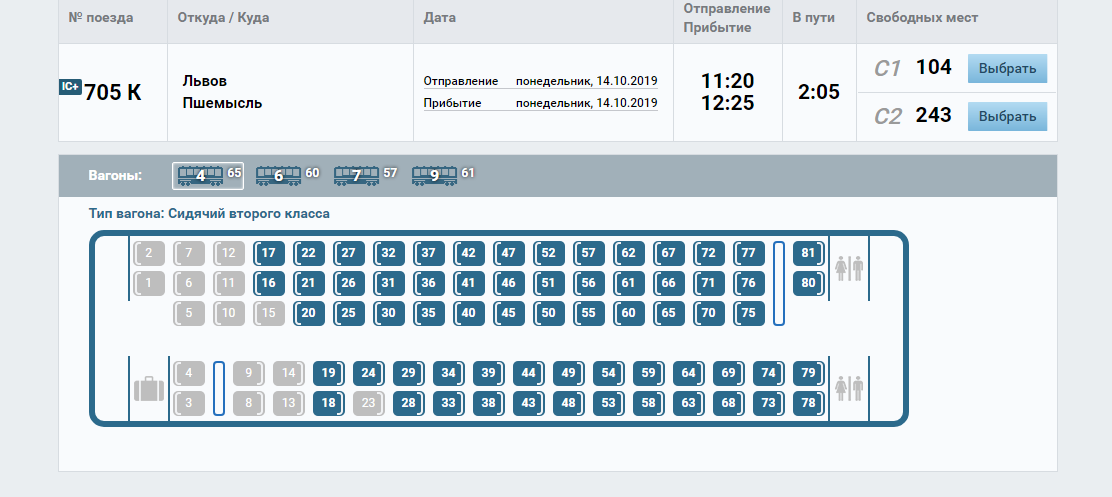
Task: Select seat 28
Action: tap(408, 403)
